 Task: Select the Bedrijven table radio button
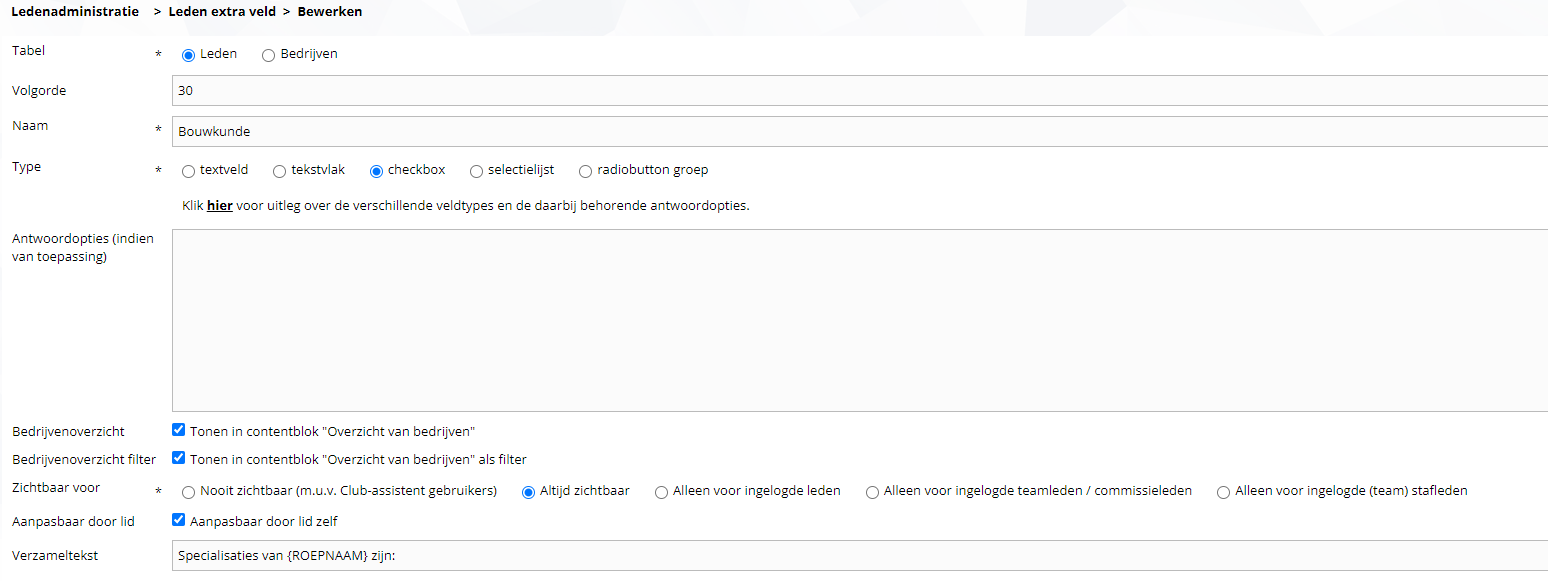point(268,55)
